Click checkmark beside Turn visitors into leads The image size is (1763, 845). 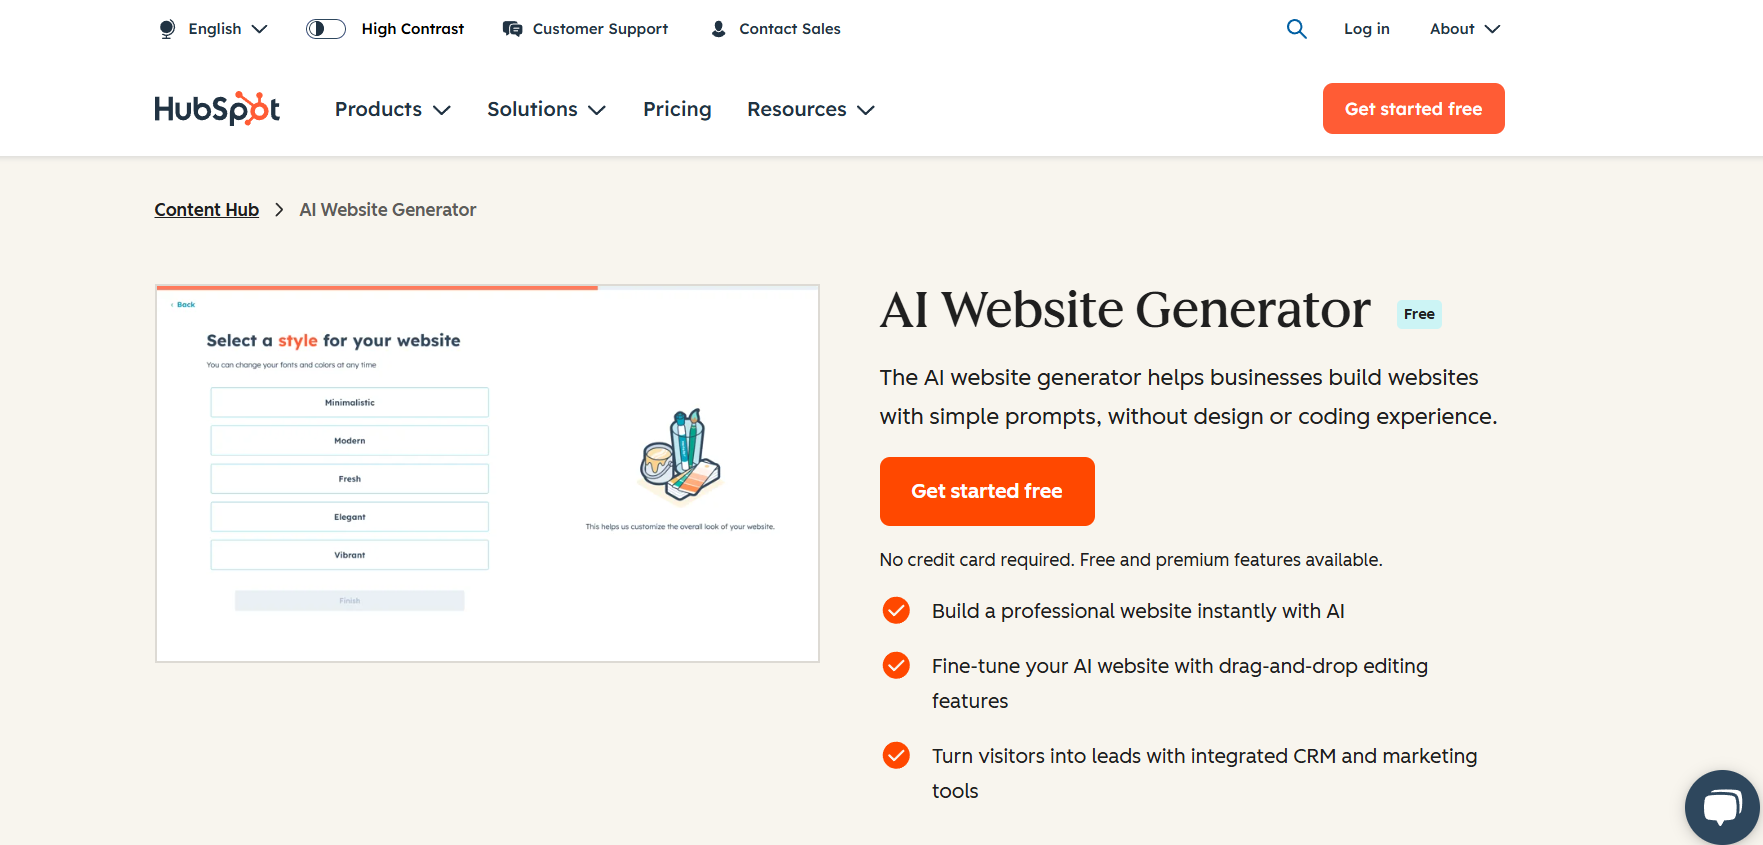click(896, 755)
